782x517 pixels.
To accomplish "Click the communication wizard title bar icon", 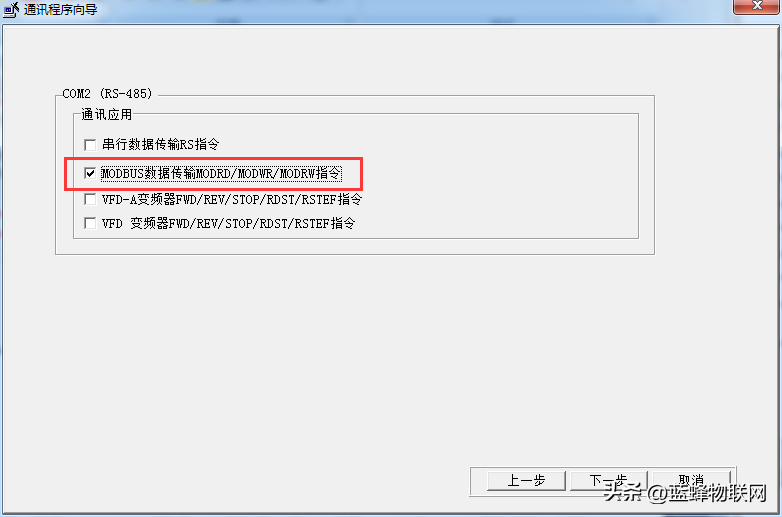I will (11, 9).
